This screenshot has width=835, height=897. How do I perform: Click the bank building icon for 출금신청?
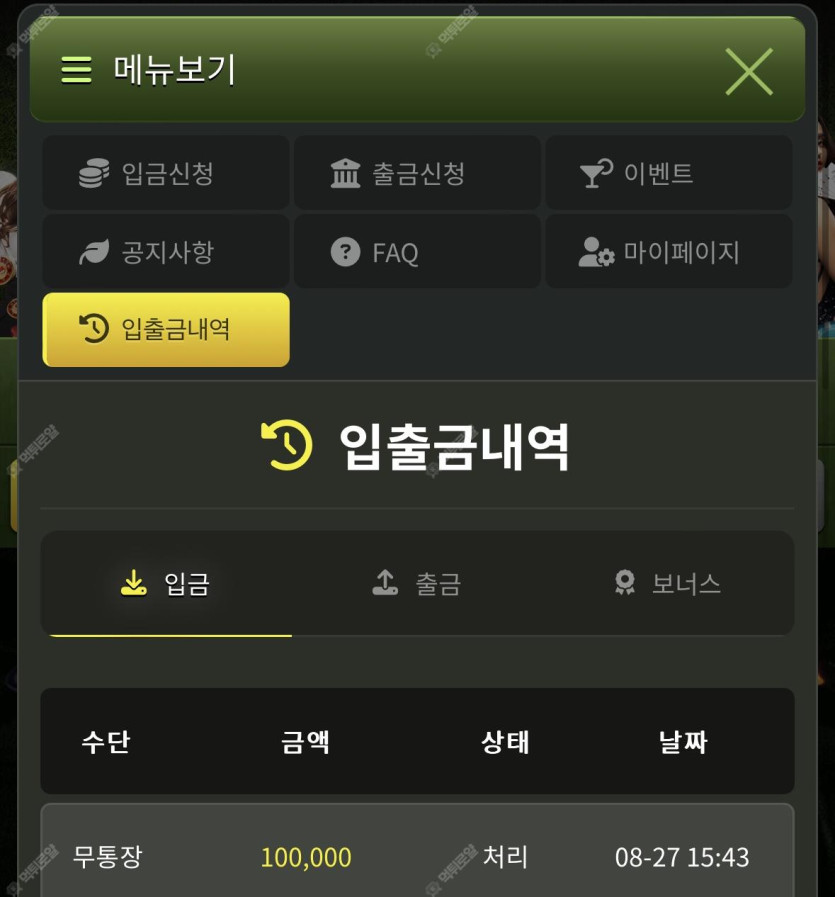(345, 173)
